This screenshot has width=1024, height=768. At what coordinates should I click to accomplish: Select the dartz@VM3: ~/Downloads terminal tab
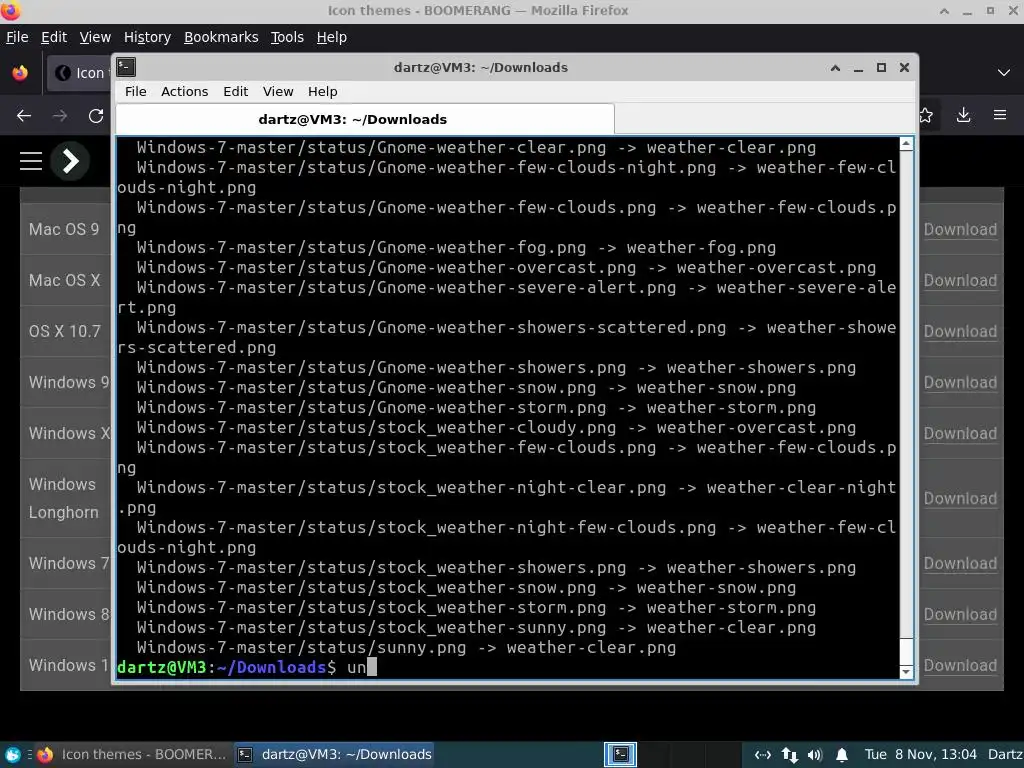[x=365, y=119]
